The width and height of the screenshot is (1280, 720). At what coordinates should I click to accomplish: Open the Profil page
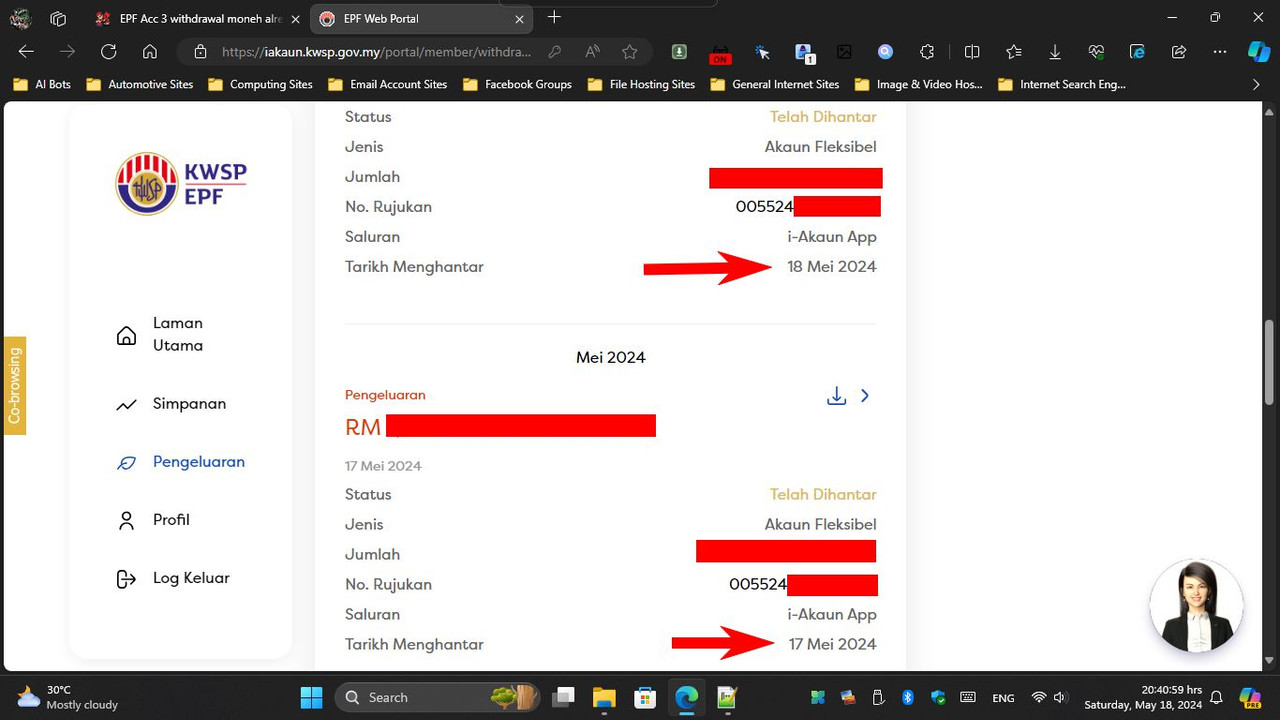coord(153,520)
